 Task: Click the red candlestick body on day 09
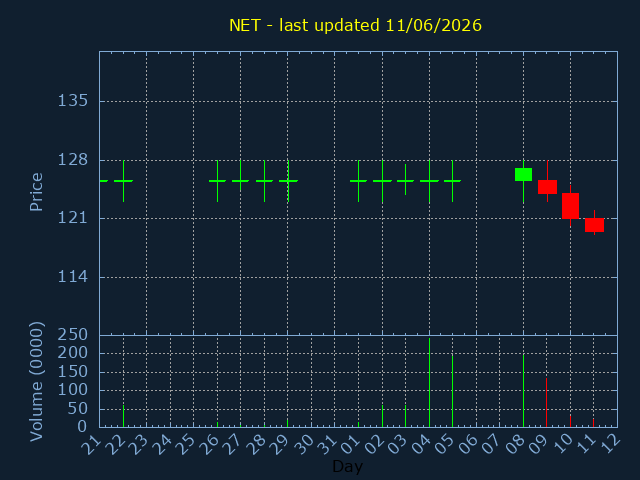(x=547, y=187)
